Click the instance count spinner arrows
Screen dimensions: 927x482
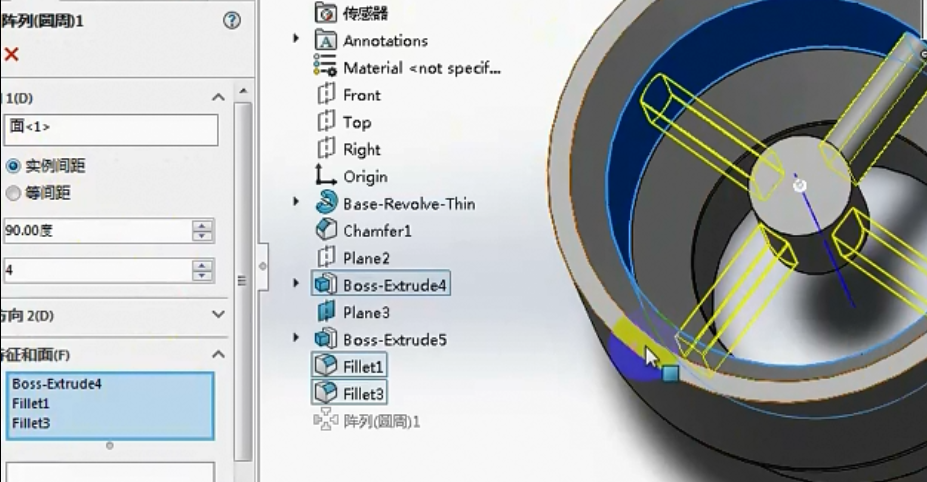(x=203, y=270)
